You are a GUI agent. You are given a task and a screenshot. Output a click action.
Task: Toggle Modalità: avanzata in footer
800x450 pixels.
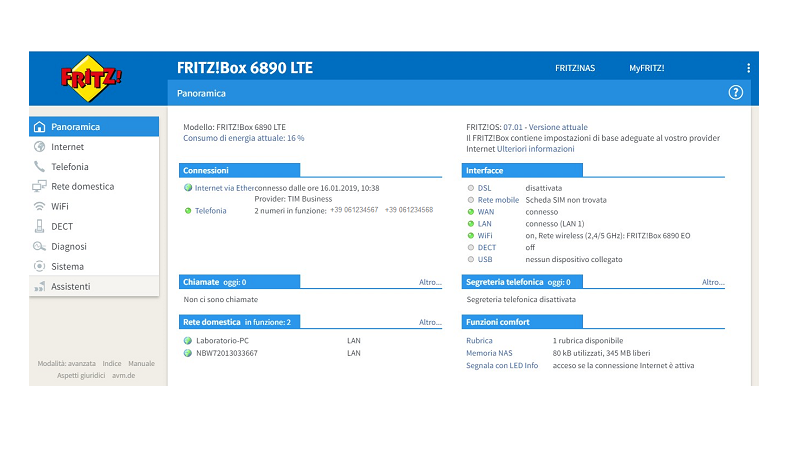[x=66, y=364]
